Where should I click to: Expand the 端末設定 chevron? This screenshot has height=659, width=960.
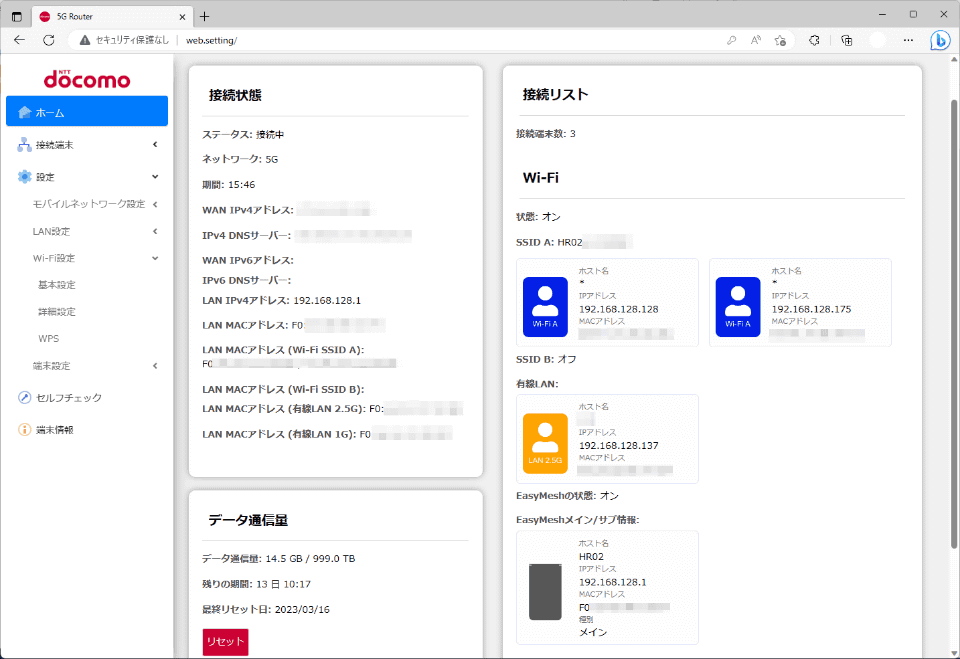(155, 366)
